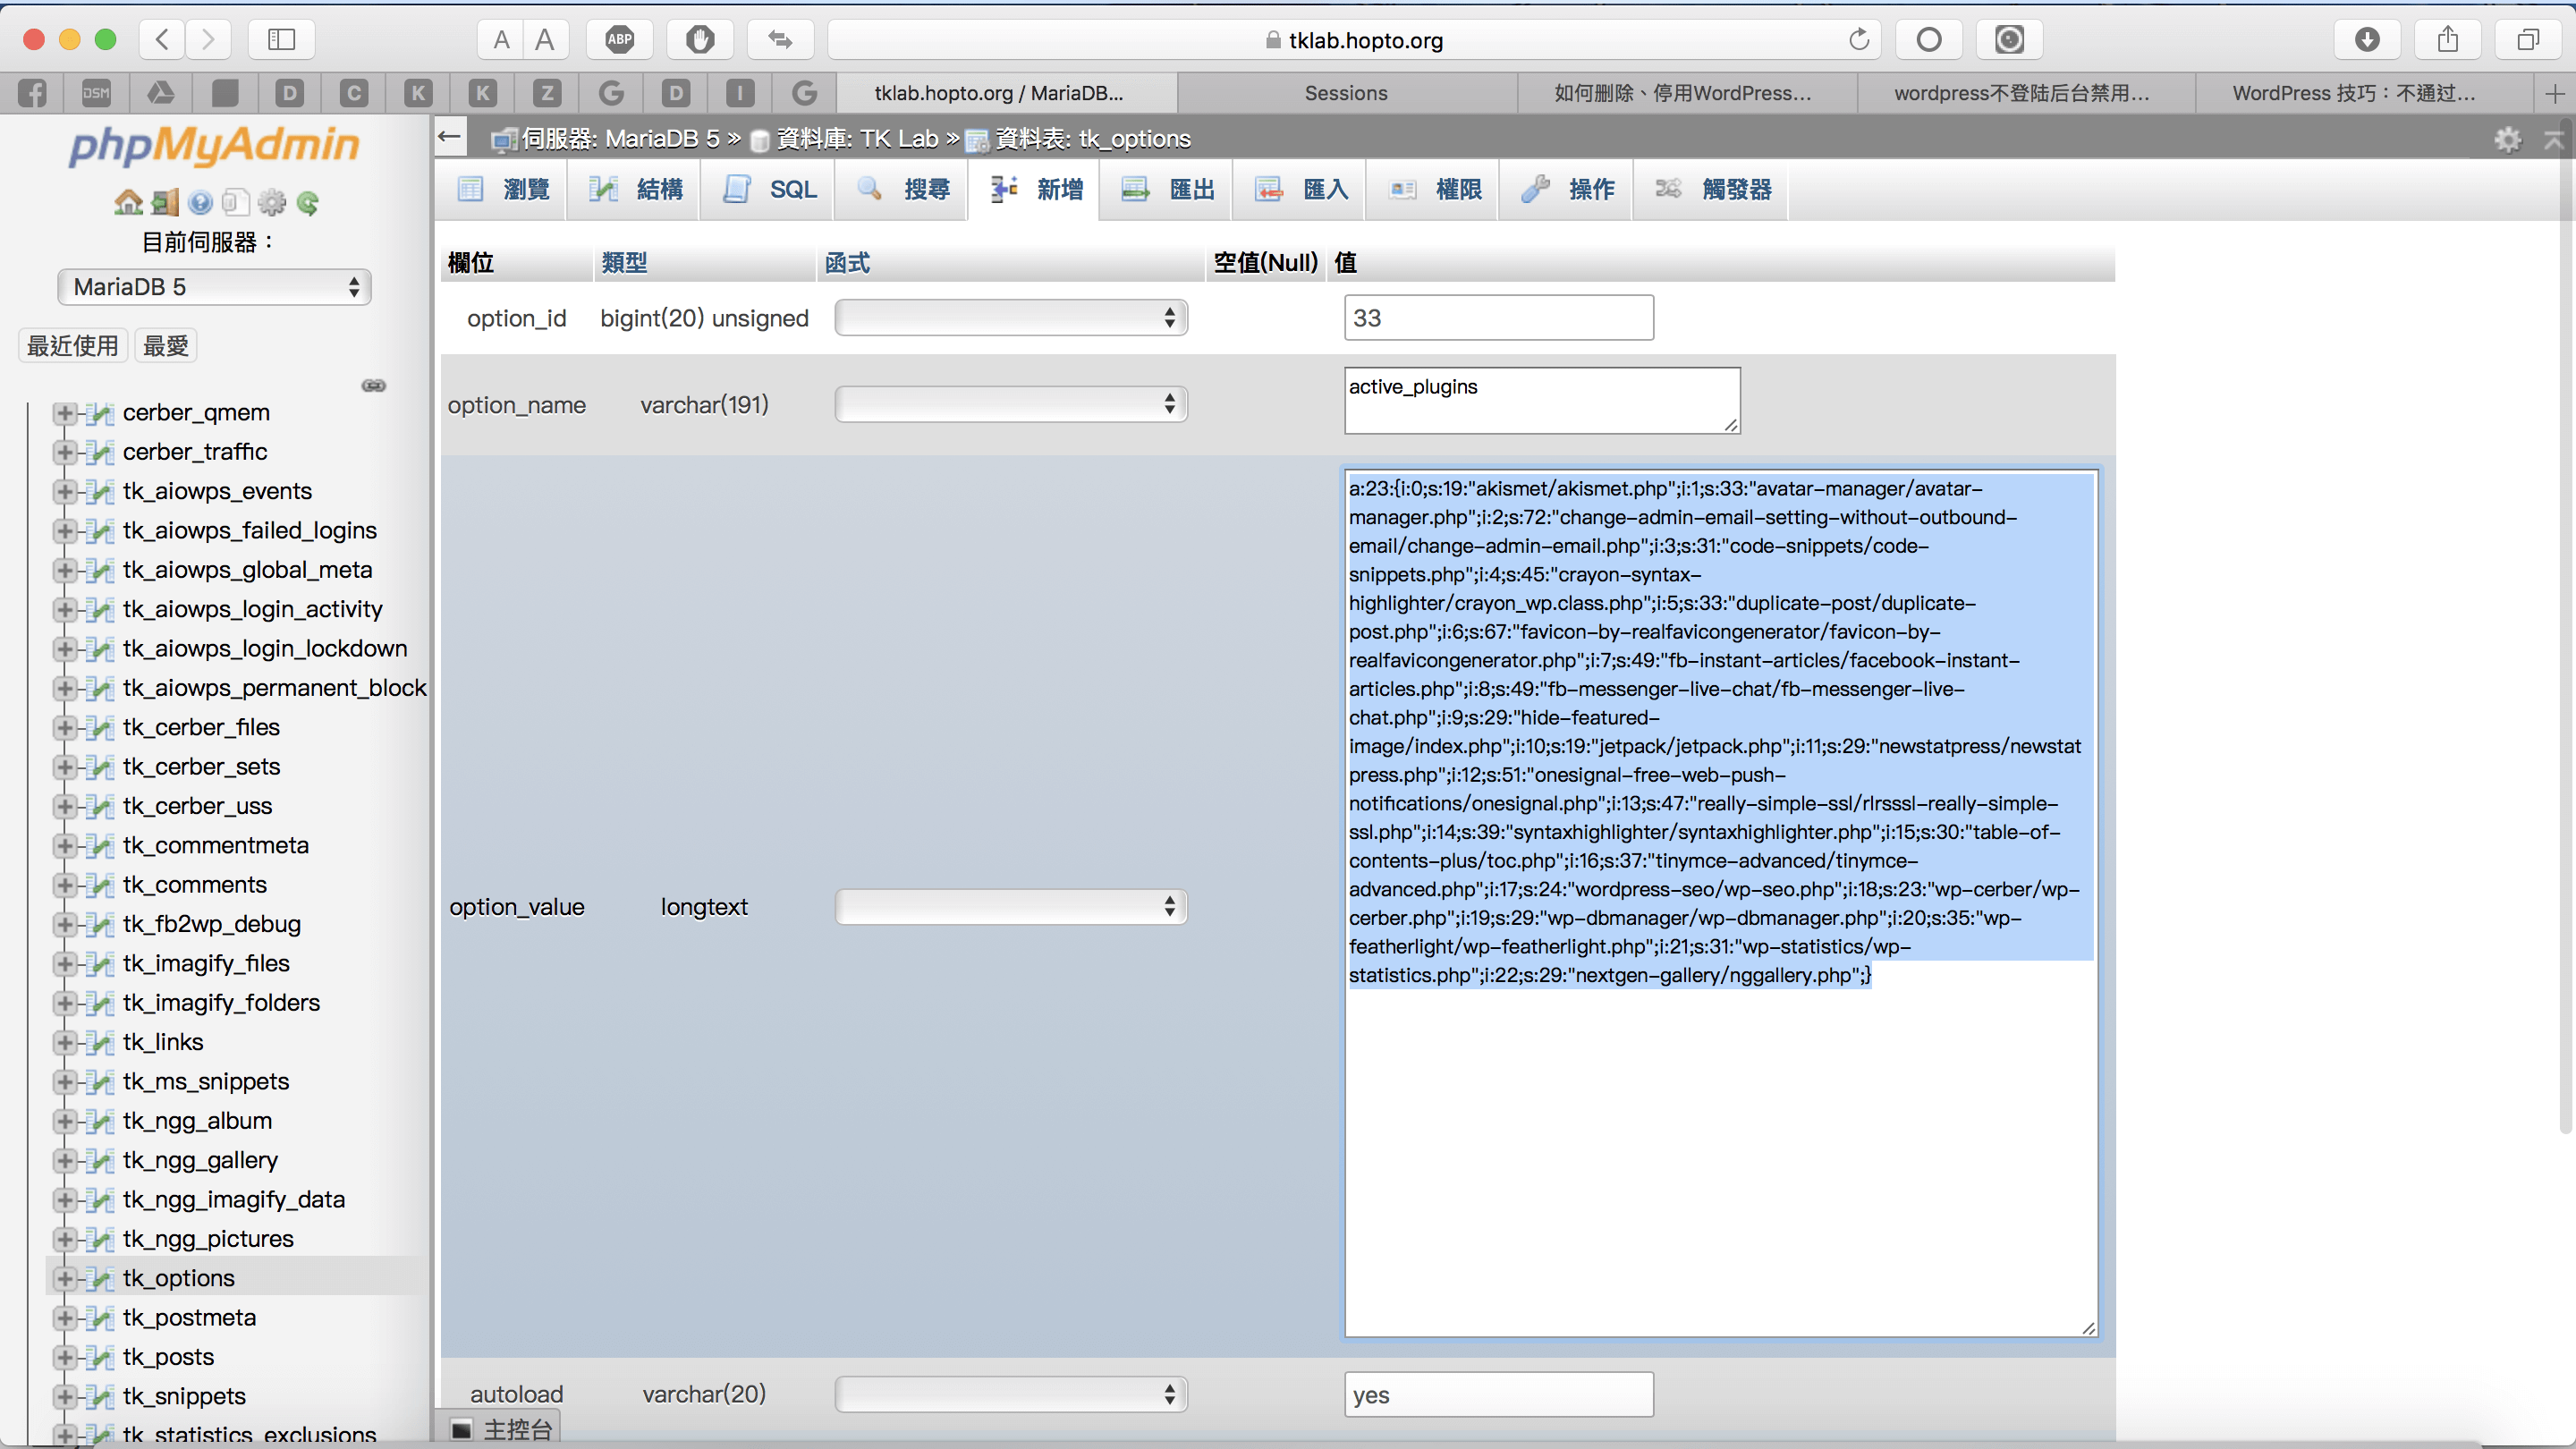Screen dimensions: 2576x1449
Task: Open the MariaDB 5 server dropdown
Action: point(214,287)
